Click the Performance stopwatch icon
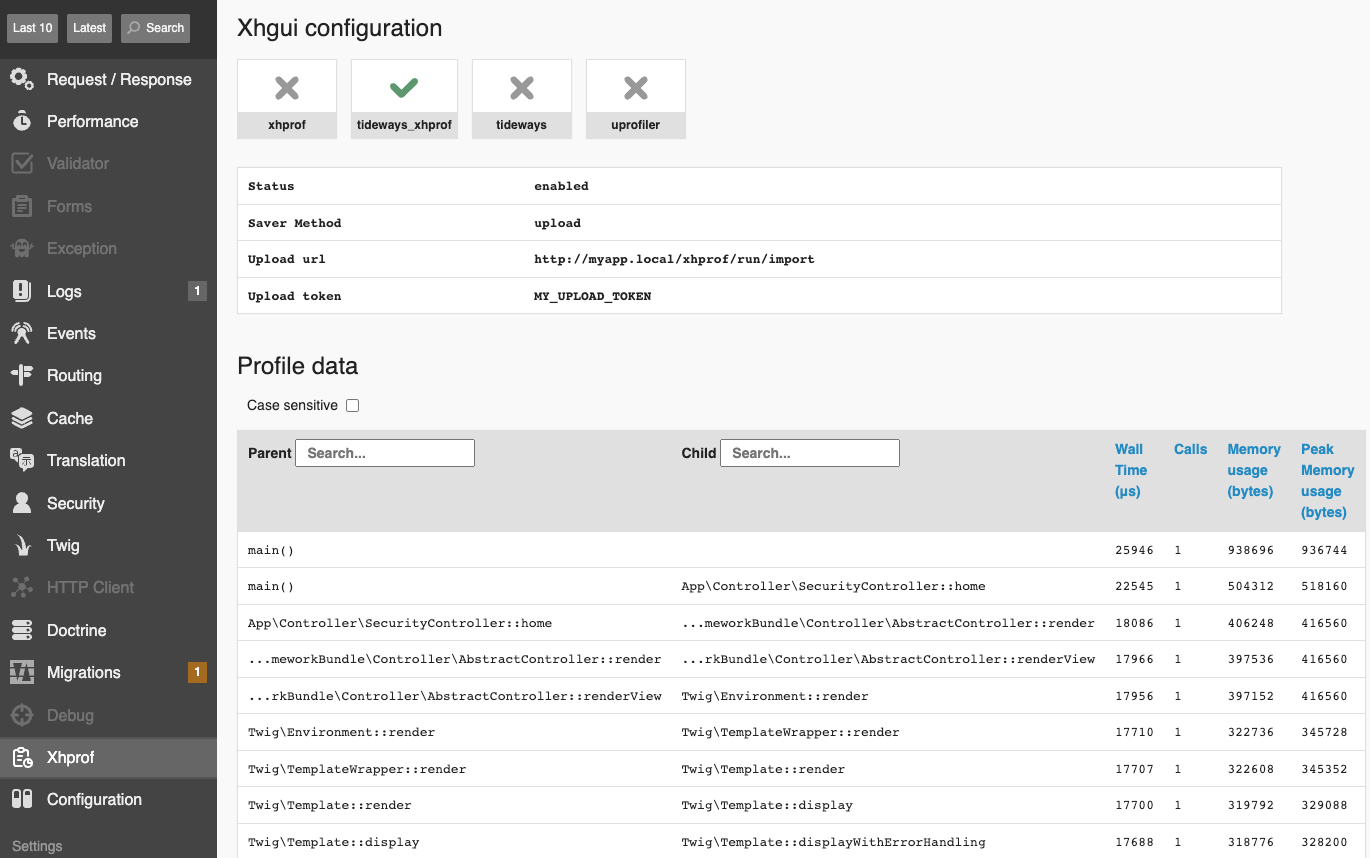1370x858 pixels. (x=22, y=121)
